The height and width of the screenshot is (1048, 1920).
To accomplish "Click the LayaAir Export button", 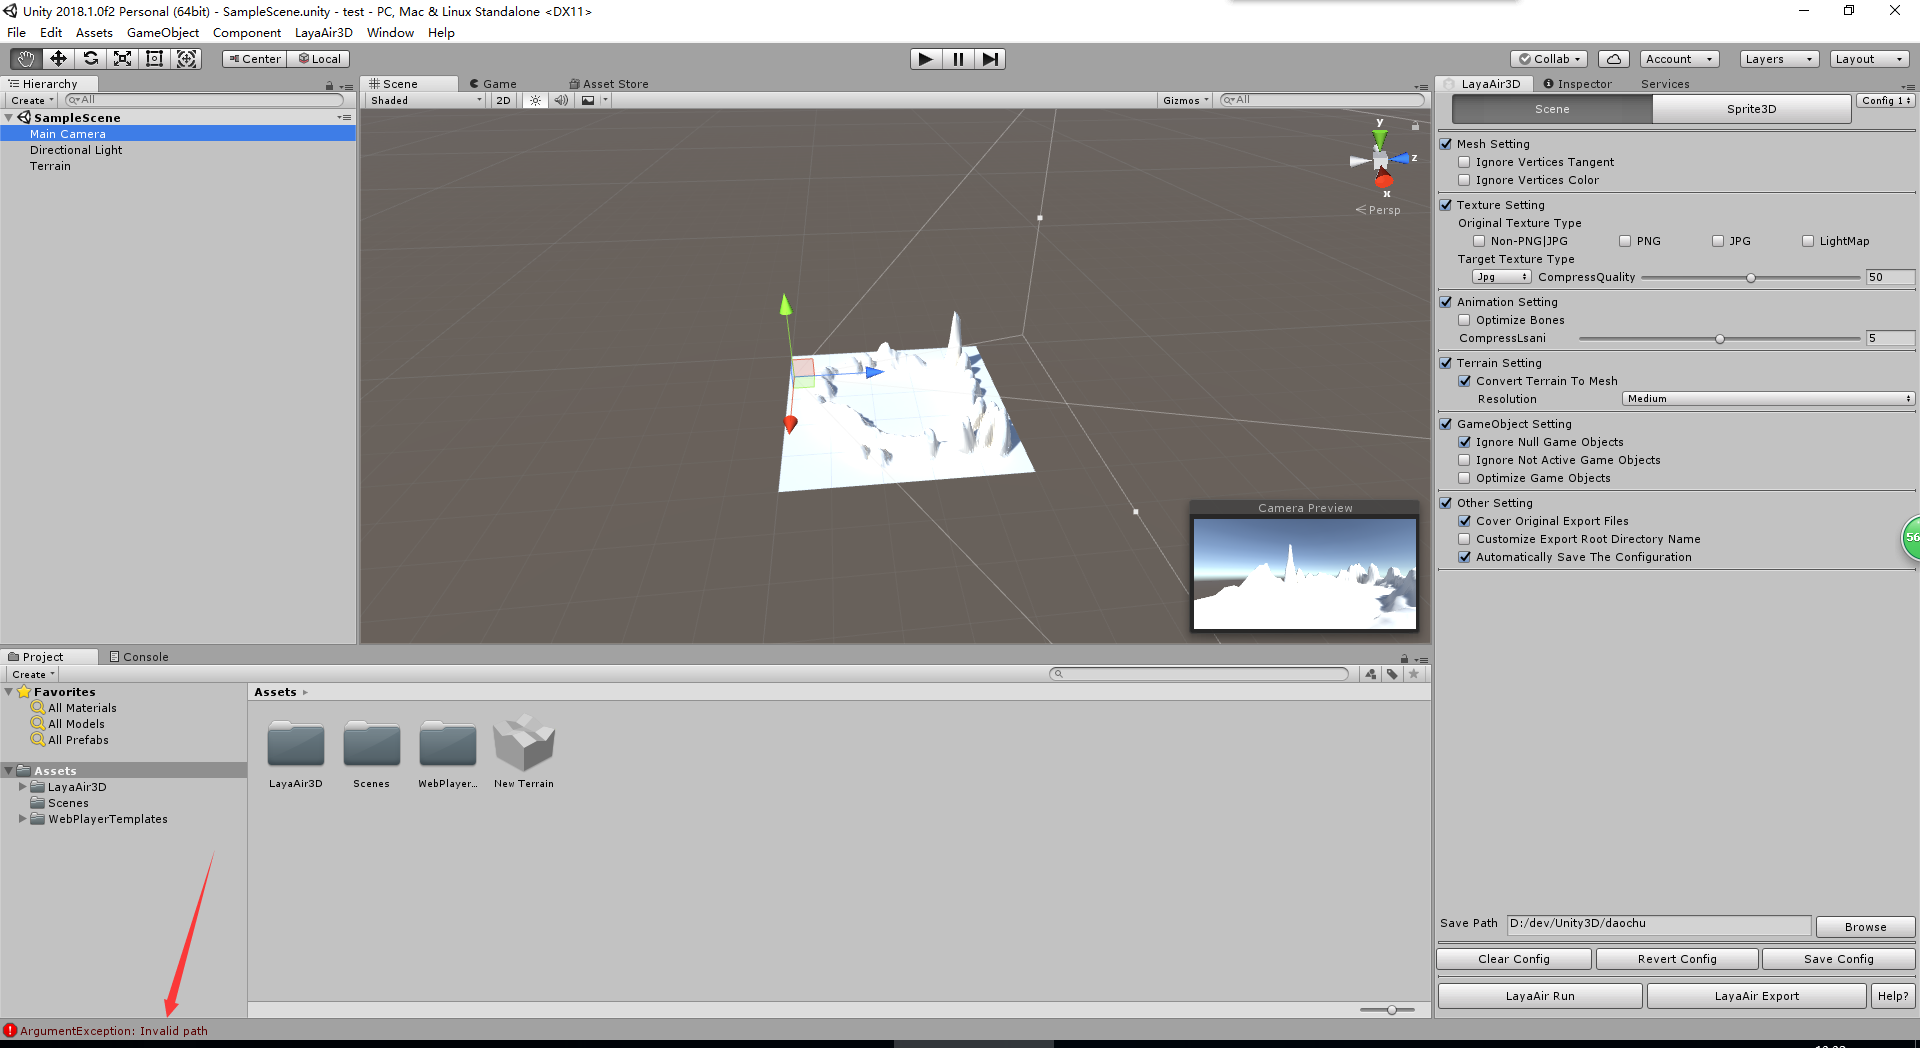I will pyautogui.click(x=1756, y=996).
